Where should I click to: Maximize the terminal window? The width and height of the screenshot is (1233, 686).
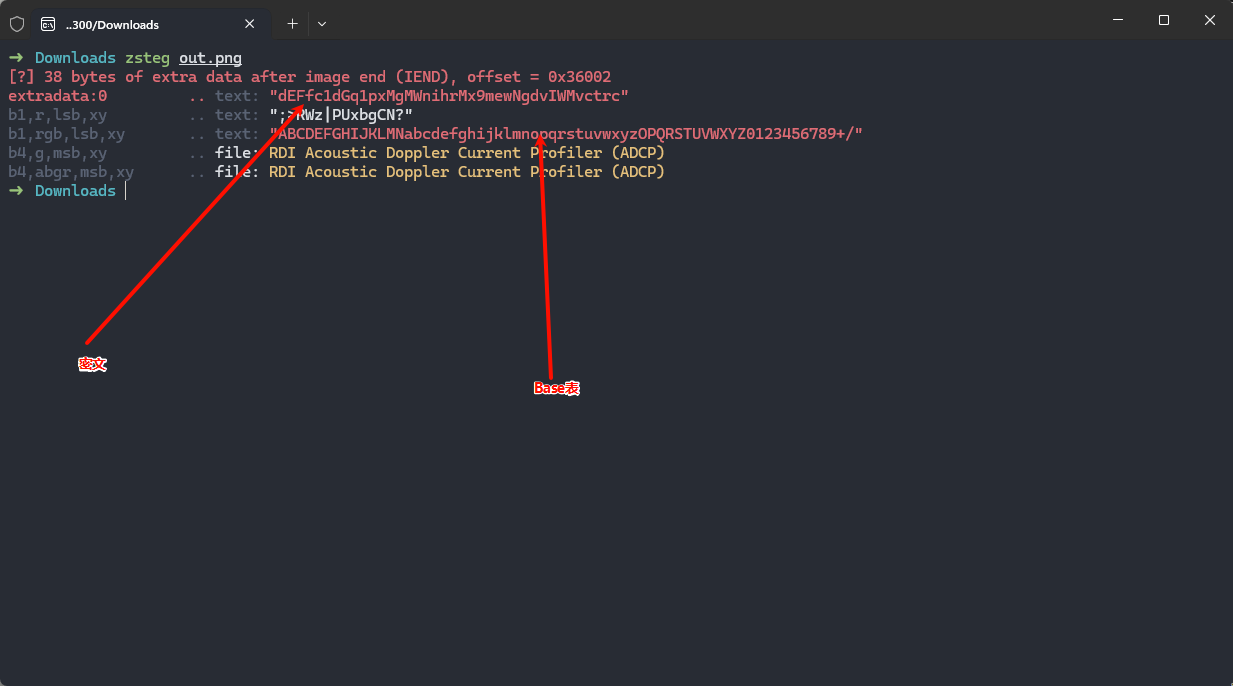click(x=1164, y=20)
